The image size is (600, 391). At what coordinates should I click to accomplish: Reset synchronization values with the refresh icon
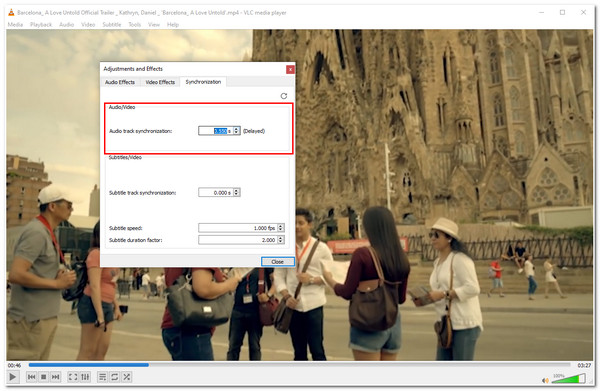284,96
